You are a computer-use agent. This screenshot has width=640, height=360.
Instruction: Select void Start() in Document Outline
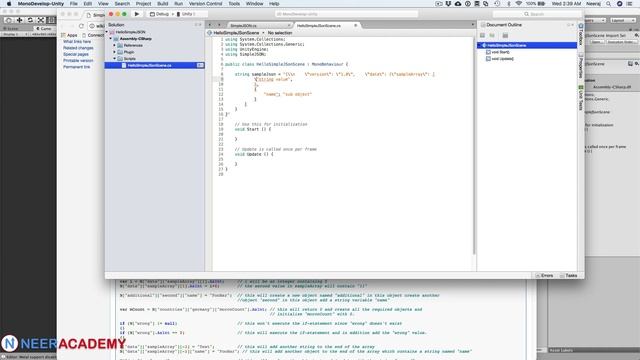500,52
